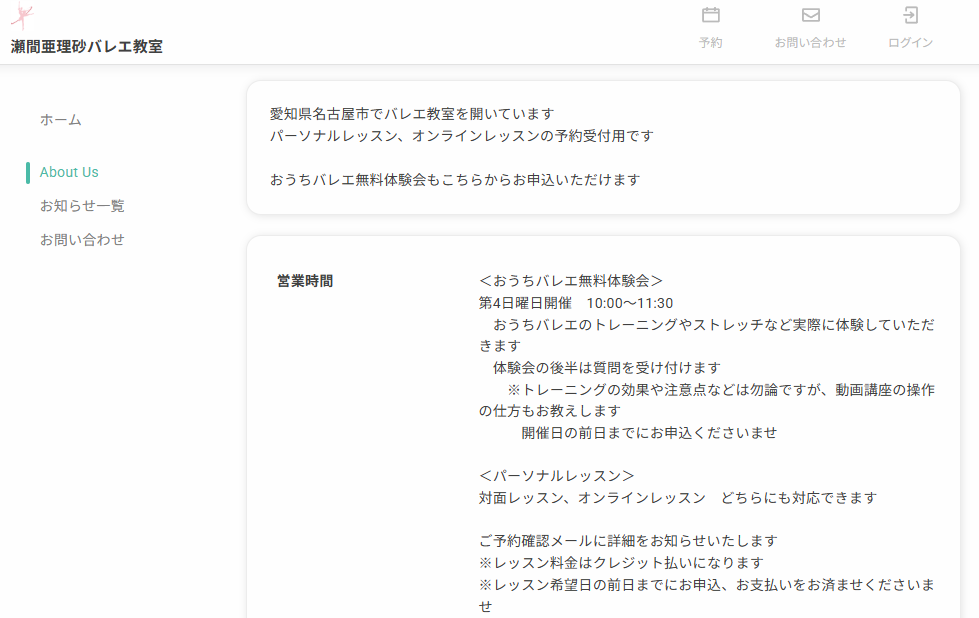Click the login arrow icon
Image resolution: width=979 pixels, height=618 pixels.
(x=910, y=15)
